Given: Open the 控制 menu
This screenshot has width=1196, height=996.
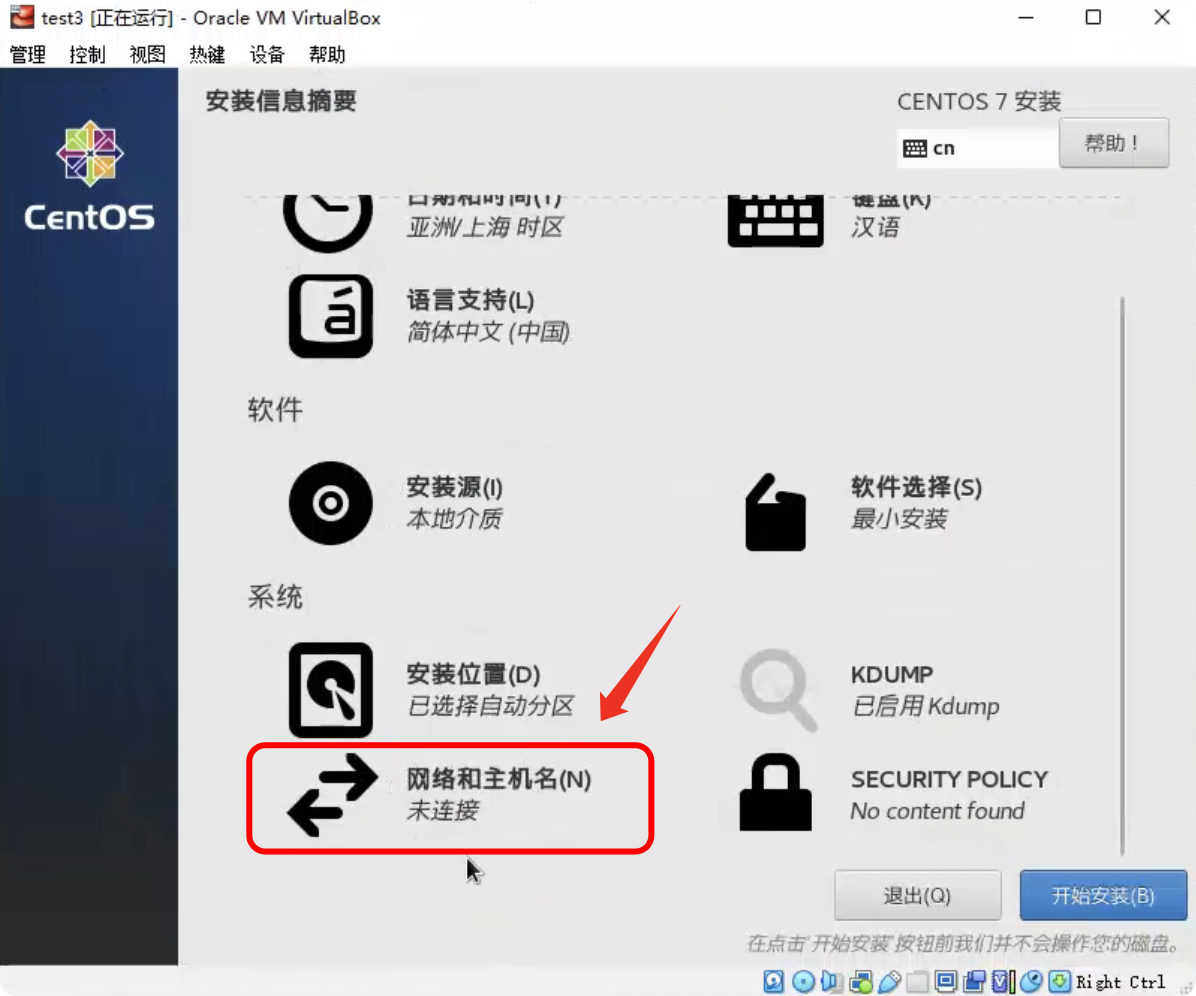Looking at the screenshot, I should (x=87, y=54).
